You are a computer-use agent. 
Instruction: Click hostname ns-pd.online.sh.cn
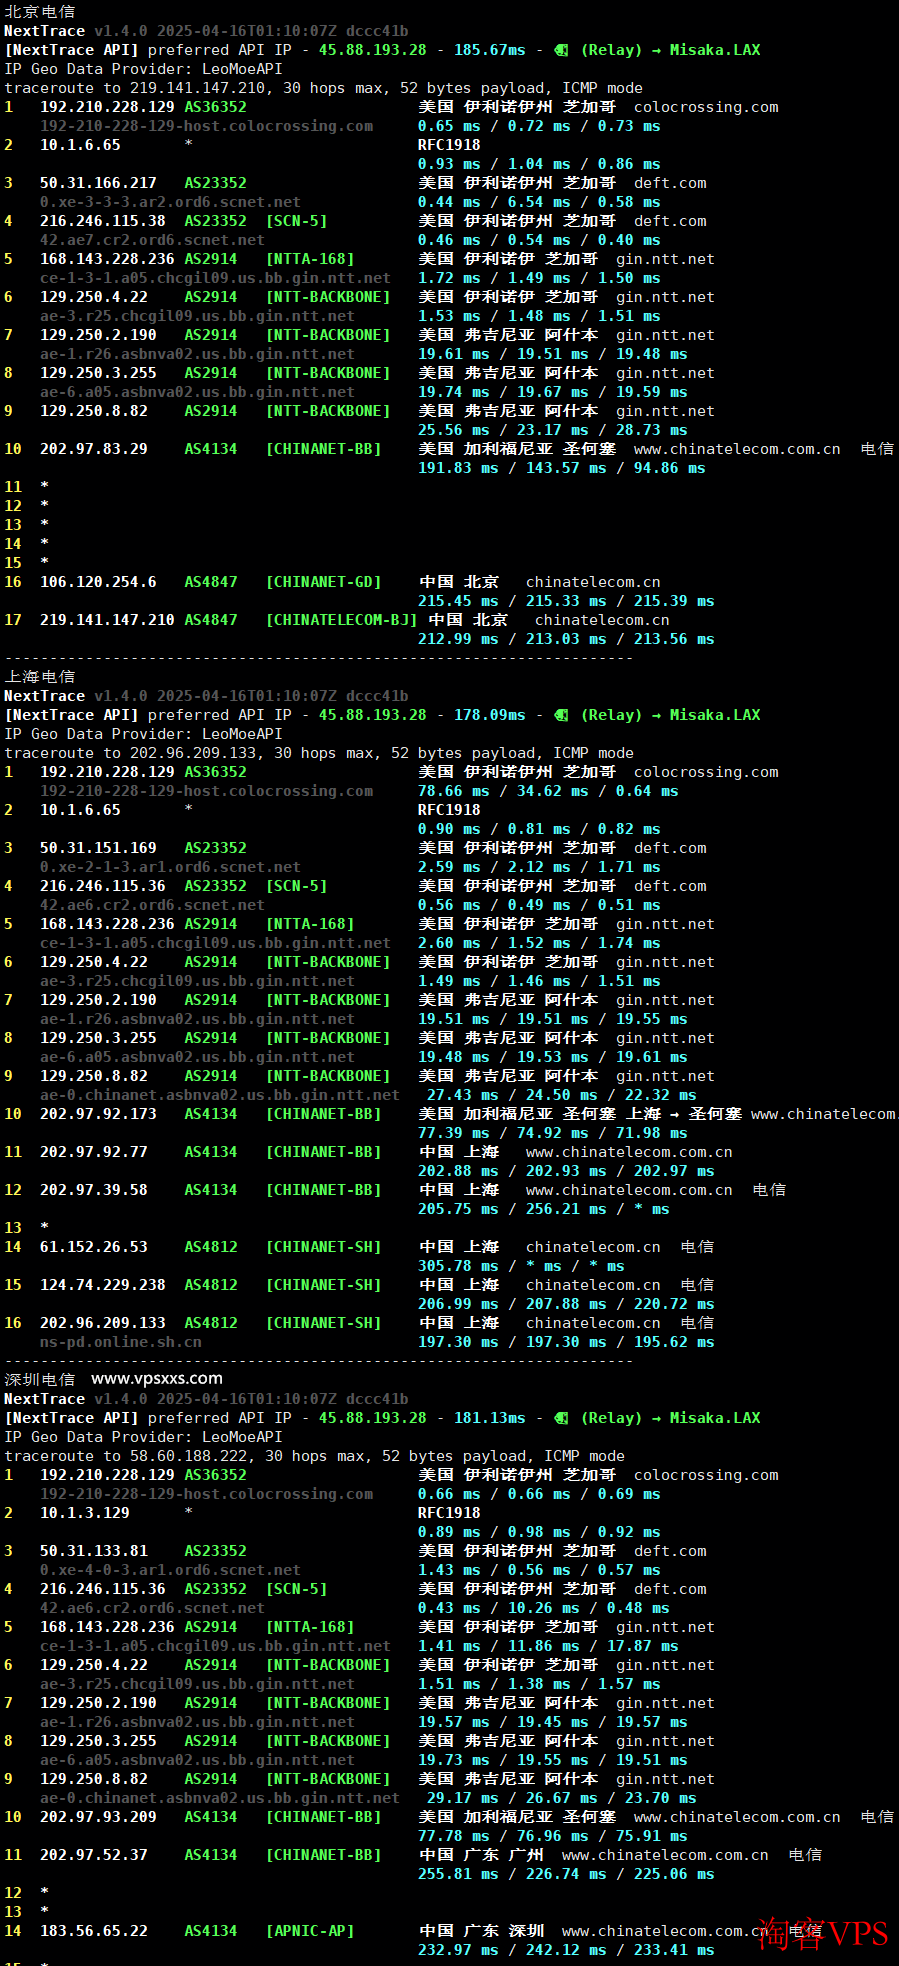pos(121,1342)
